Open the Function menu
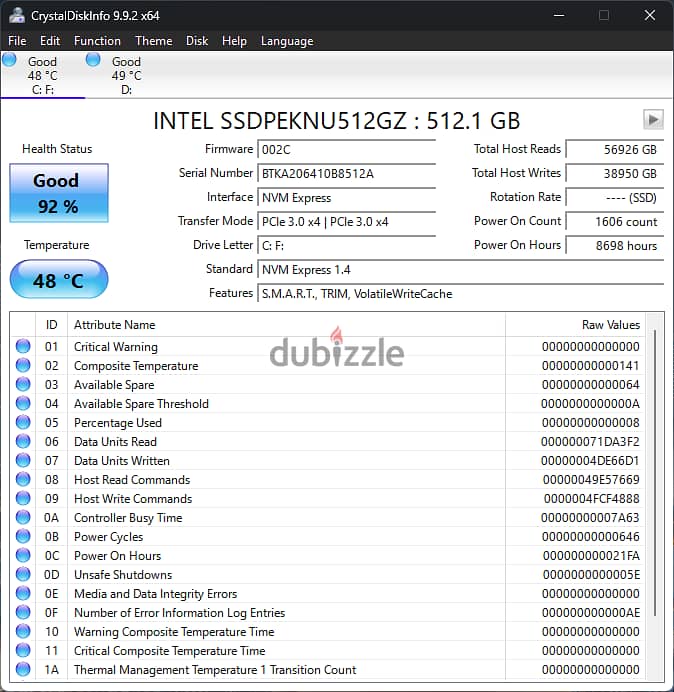This screenshot has width=674, height=692. pyautogui.click(x=97, y=41)
